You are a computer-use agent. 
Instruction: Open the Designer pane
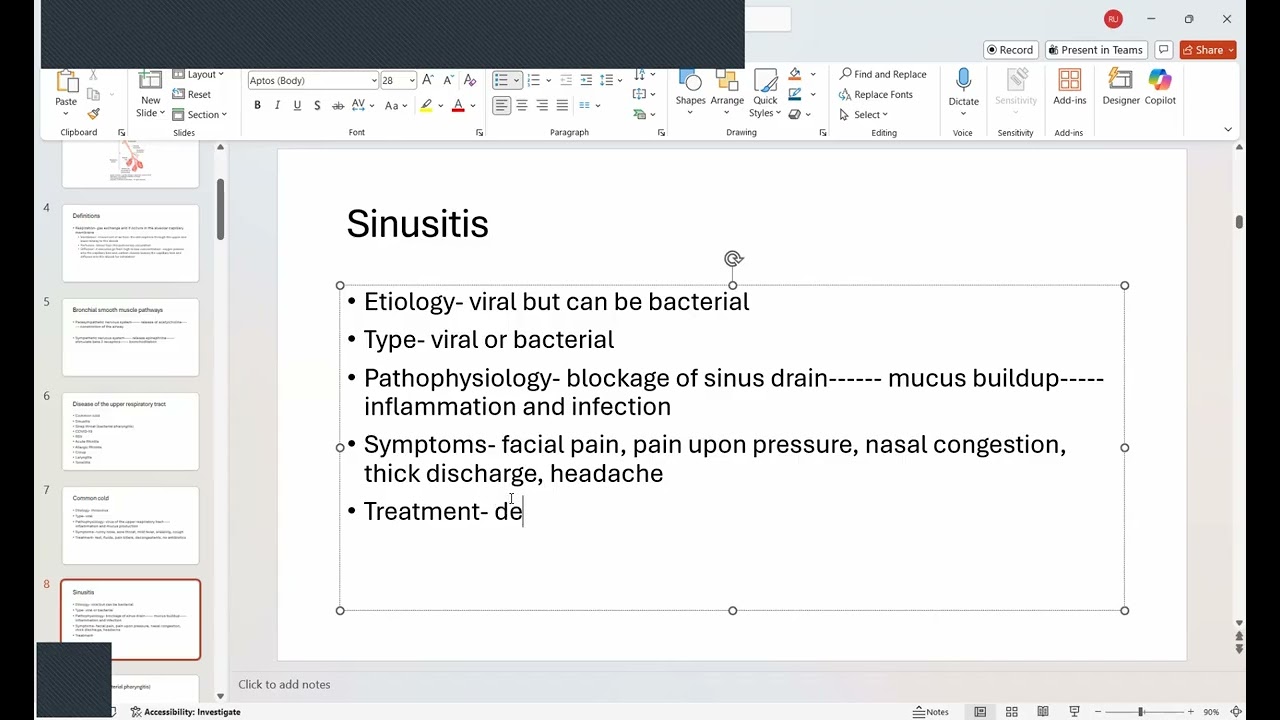tap(1121, 87)
